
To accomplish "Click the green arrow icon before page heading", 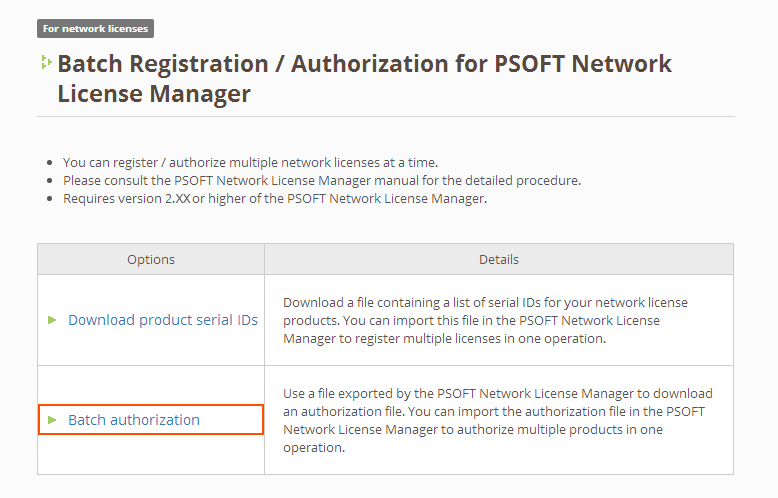I will pos(46,63).
